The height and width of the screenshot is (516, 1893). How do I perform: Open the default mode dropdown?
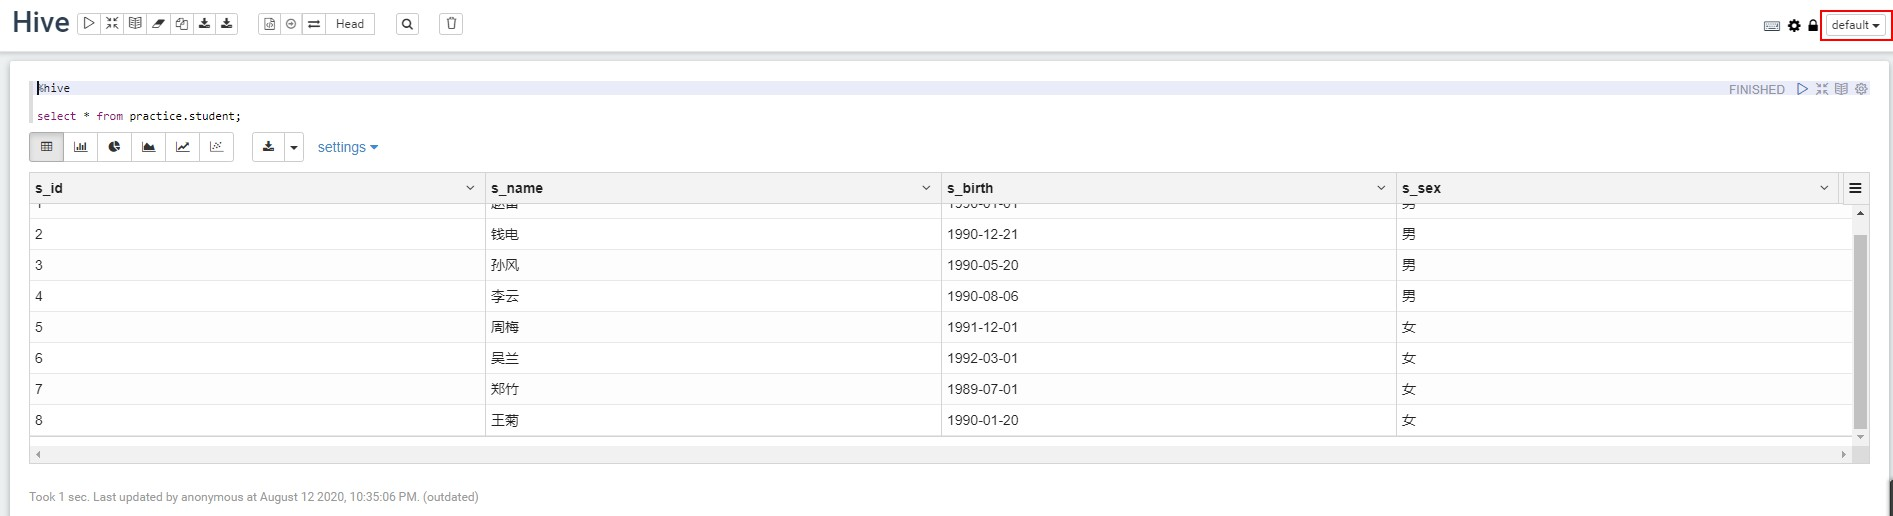pos(1855,25)
